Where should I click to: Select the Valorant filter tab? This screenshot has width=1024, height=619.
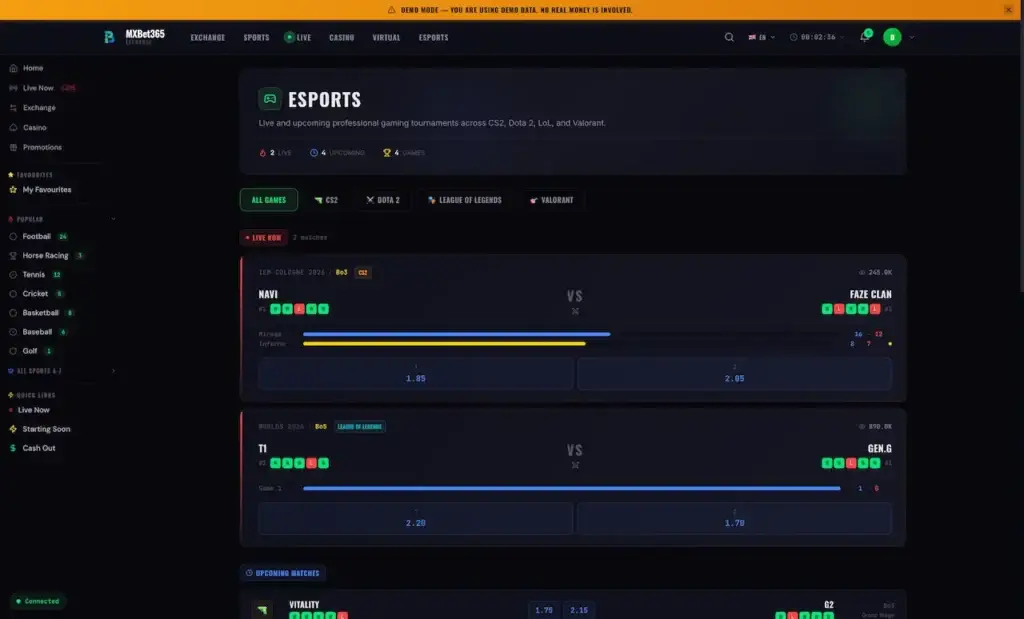click(552, 200)
